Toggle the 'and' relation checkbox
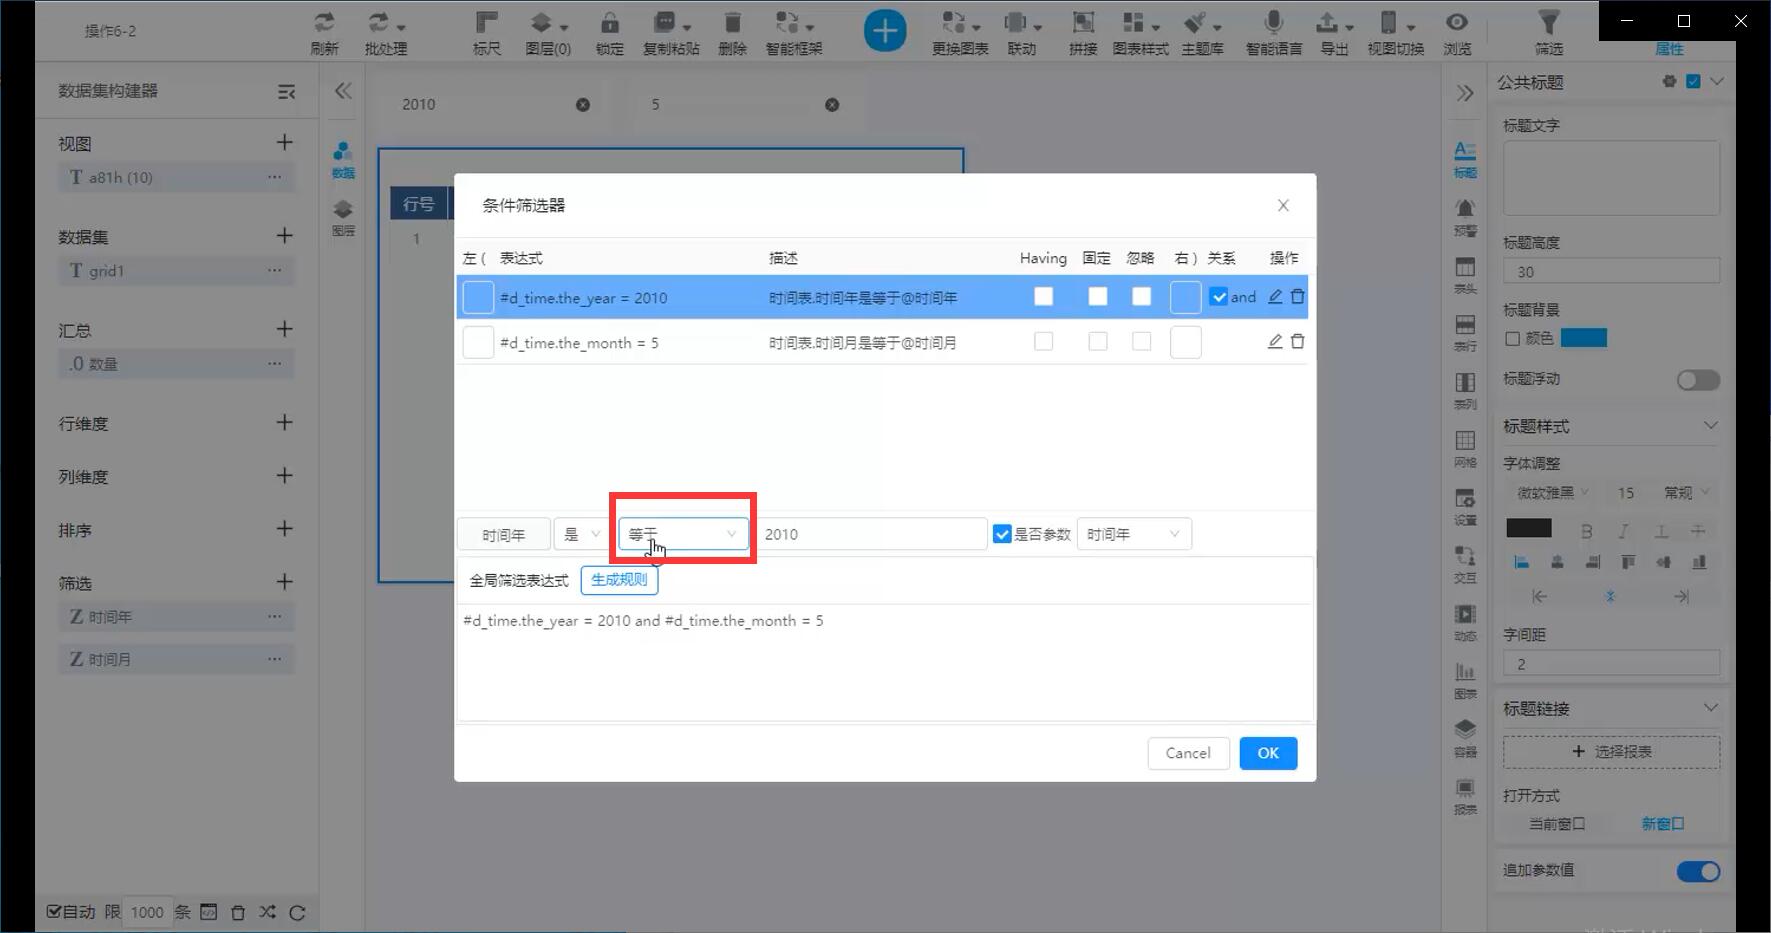Viewport: 1771px width, 933px height. pos(1219,297)
